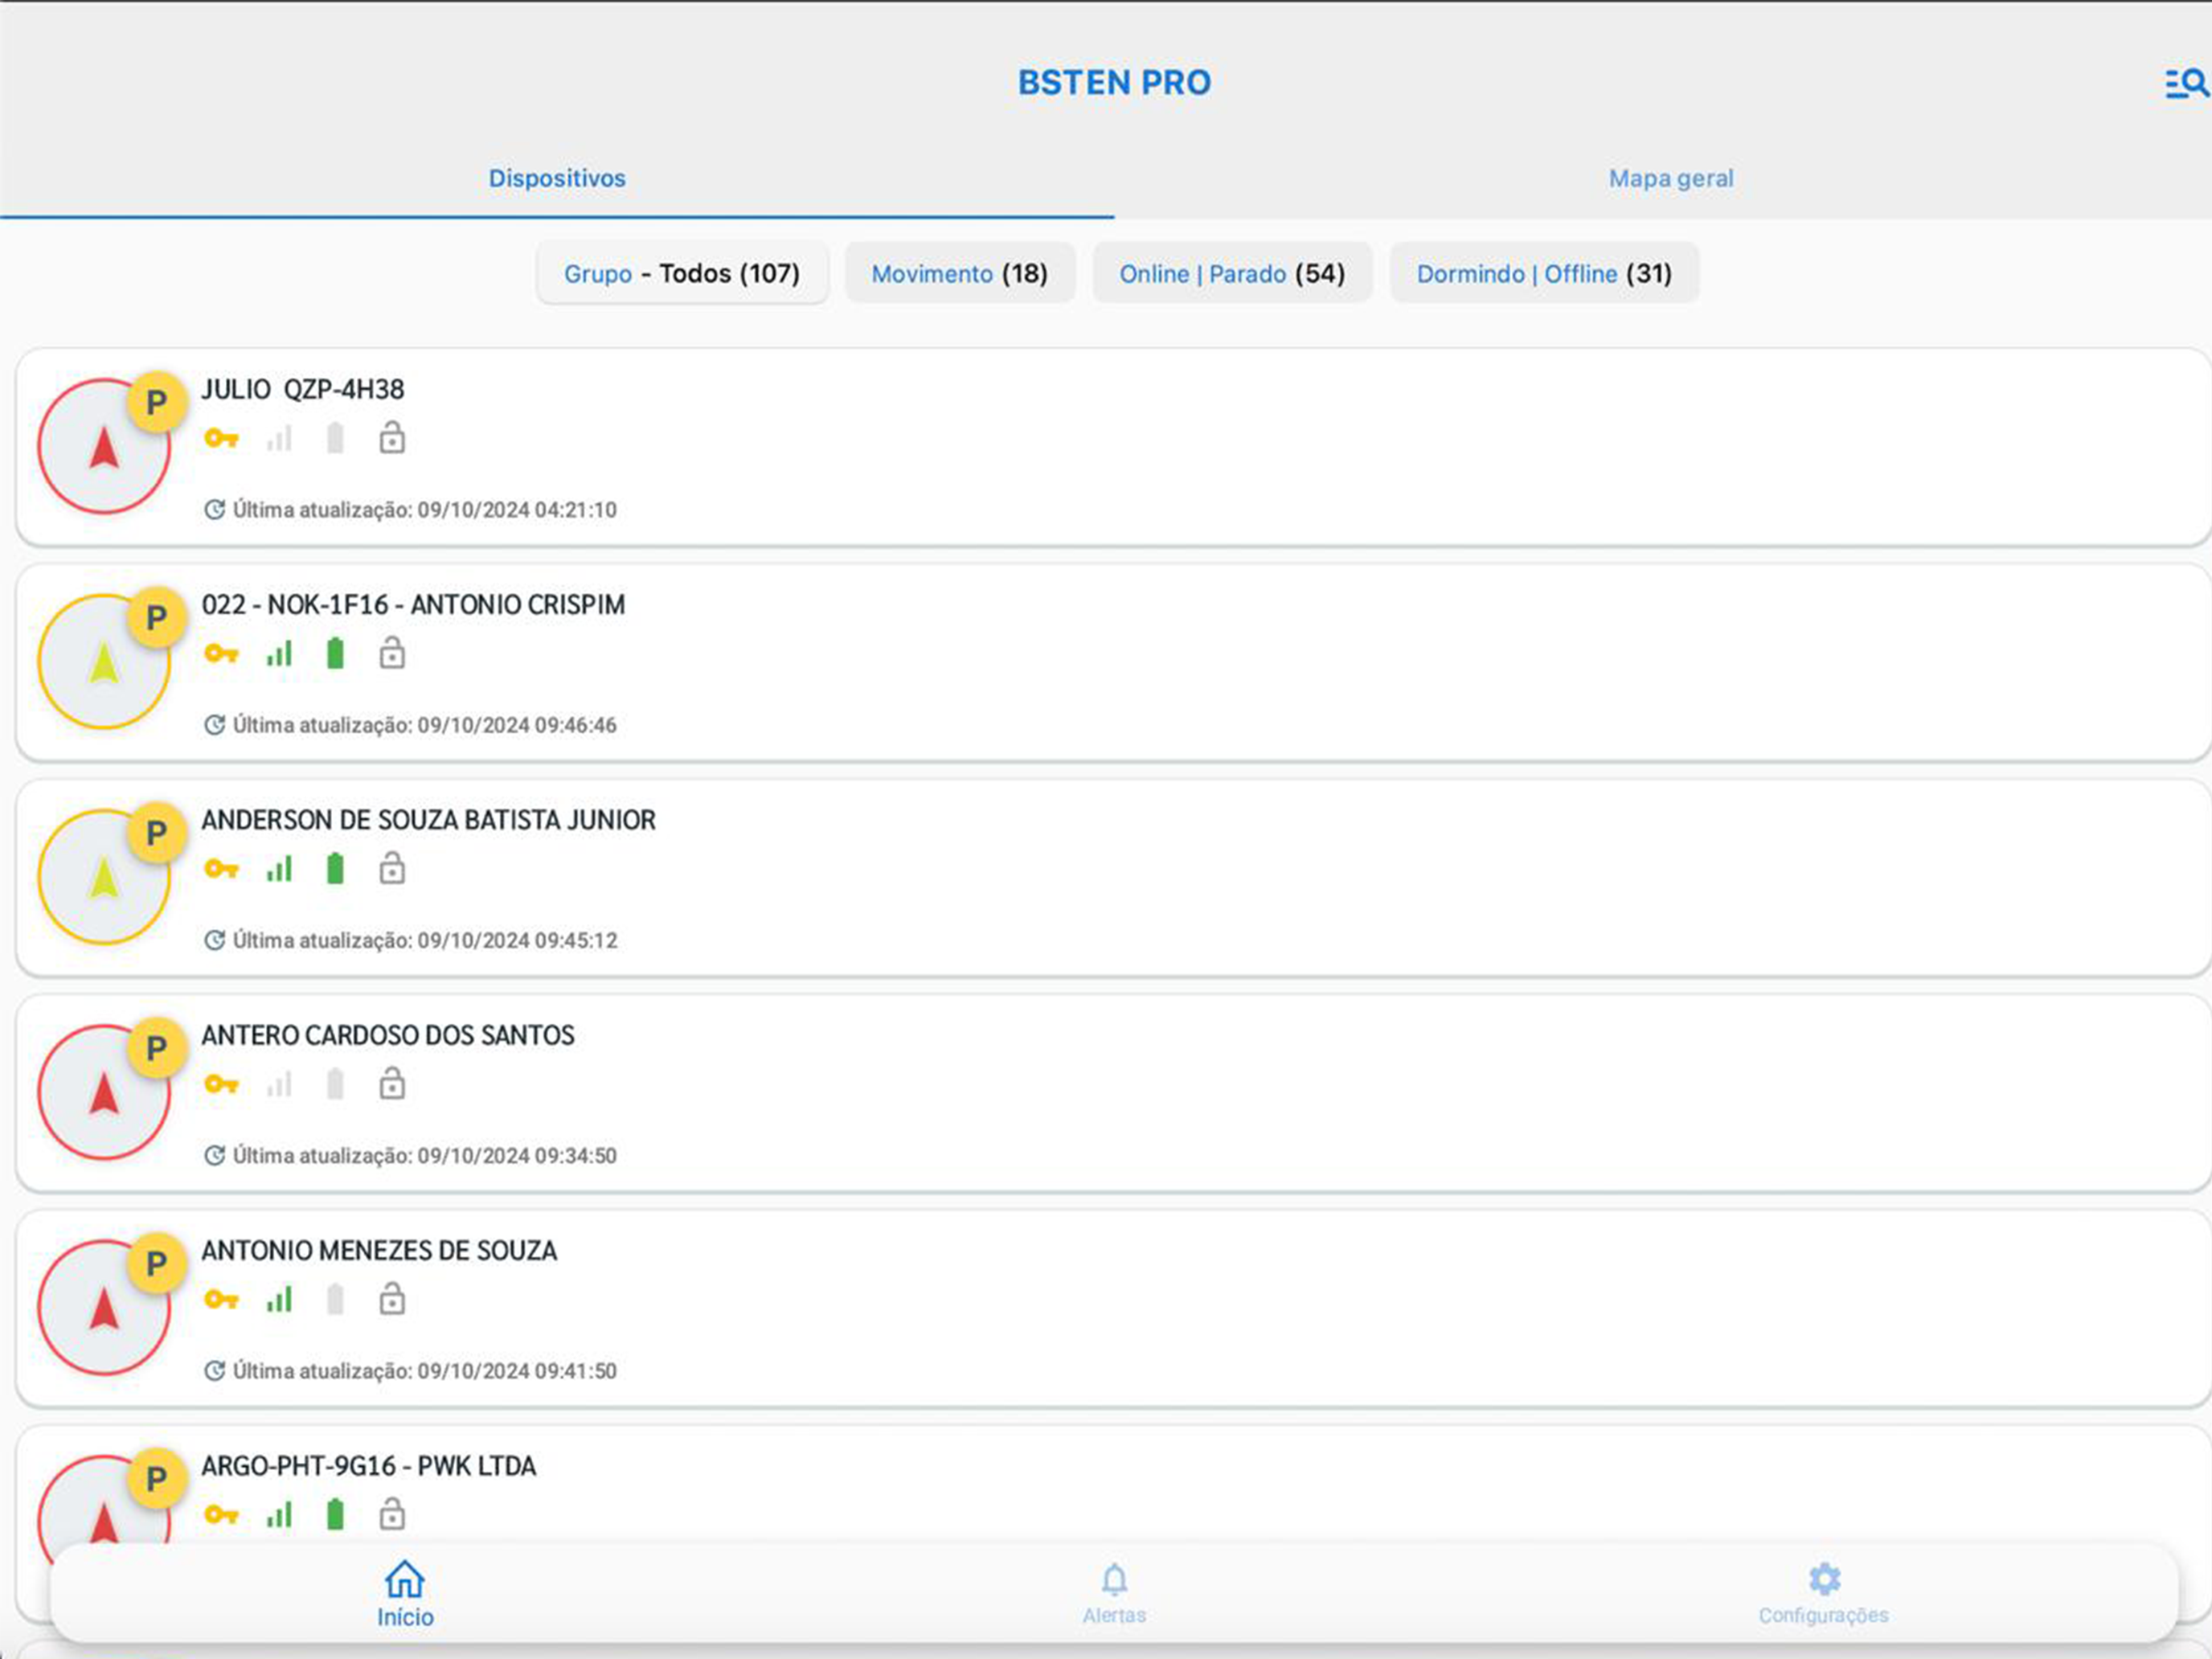The height and width of the screenshot is (1659, 2212).
Task: Filter by Dormindo | Offline (31)
Action: click(x=1544, y=273)
